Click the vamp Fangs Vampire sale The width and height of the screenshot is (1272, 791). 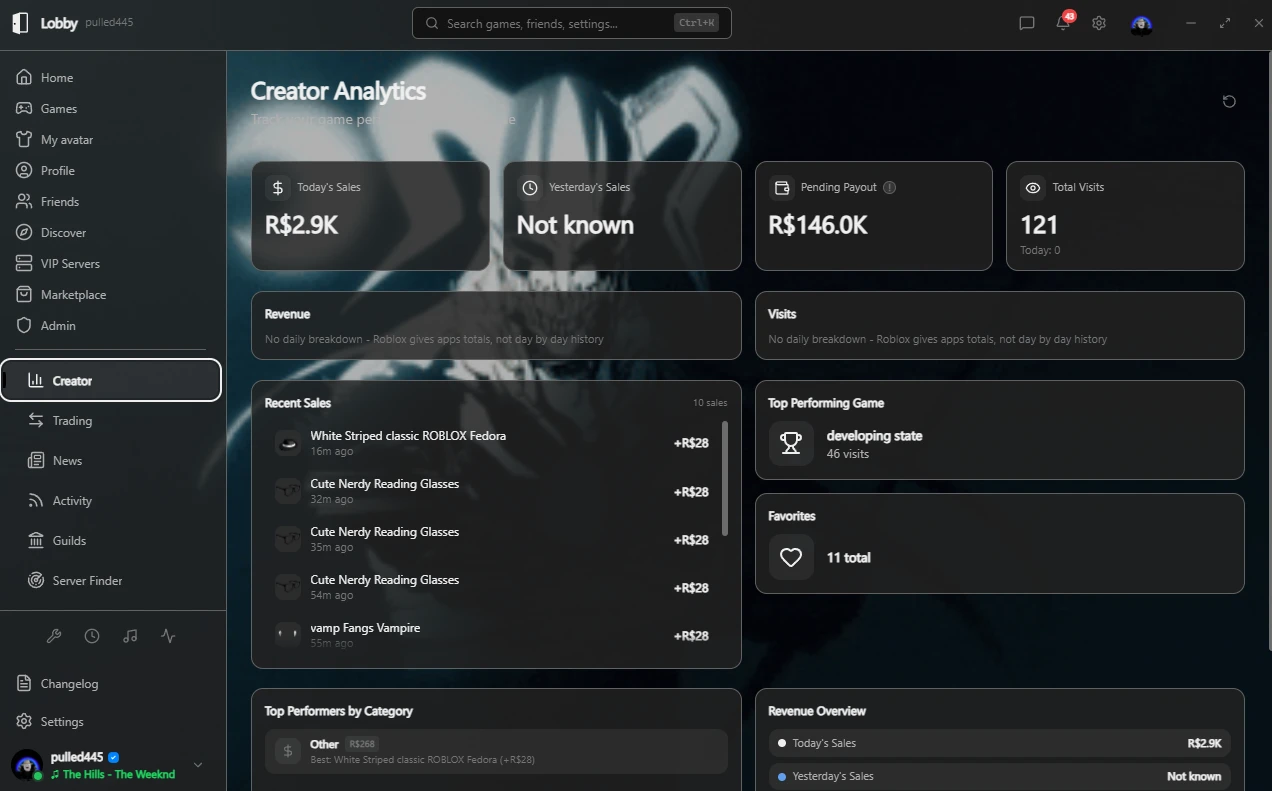coord(491,635)
